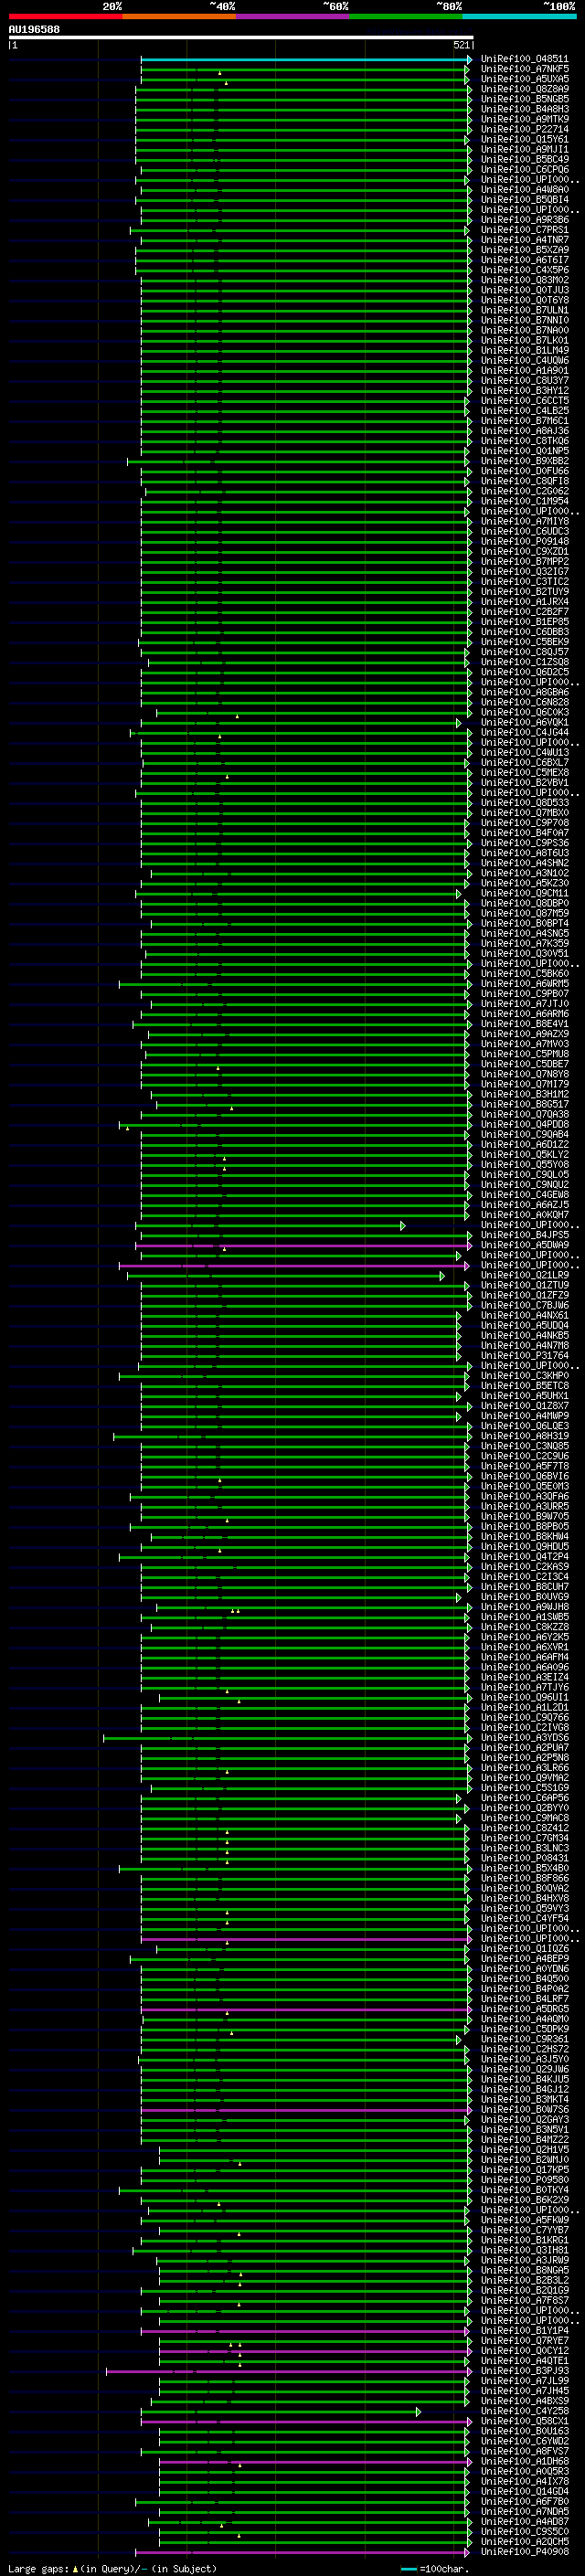The width and height of the screenshot is (585, 2576).
Task: Select label UniRef100_Q58CX1
Action: (x=525, y=2421)
